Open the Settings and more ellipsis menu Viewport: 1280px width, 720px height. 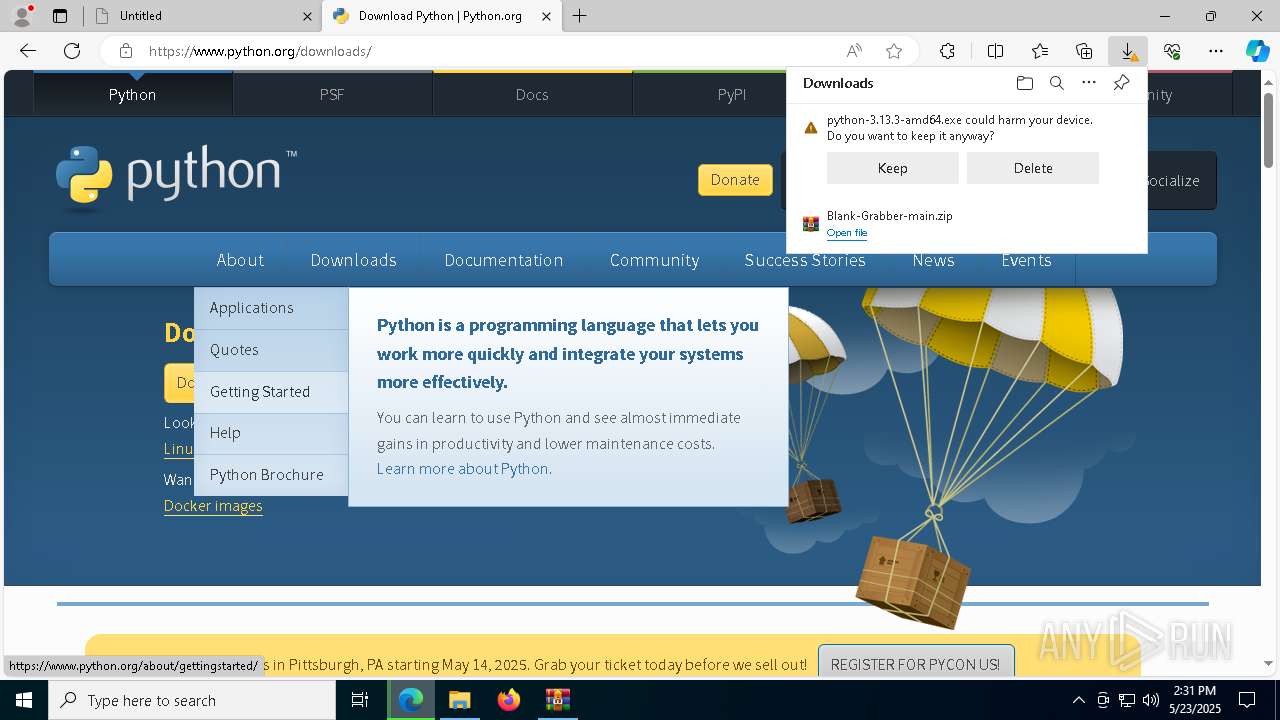coord(1216,51)
